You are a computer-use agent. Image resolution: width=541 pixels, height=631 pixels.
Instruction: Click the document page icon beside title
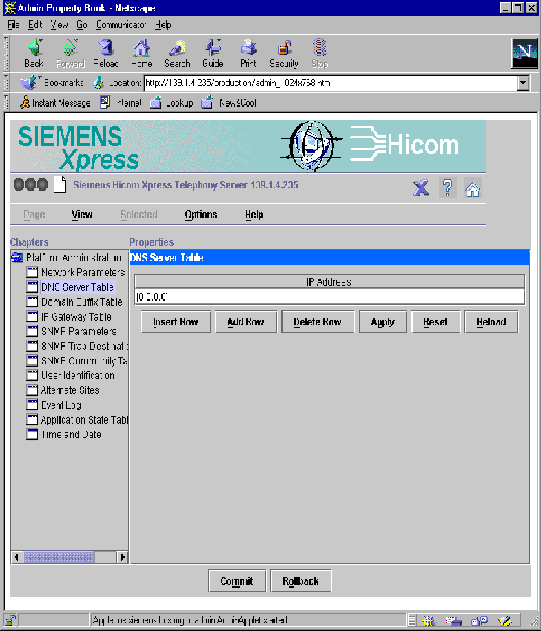point(60,185)
